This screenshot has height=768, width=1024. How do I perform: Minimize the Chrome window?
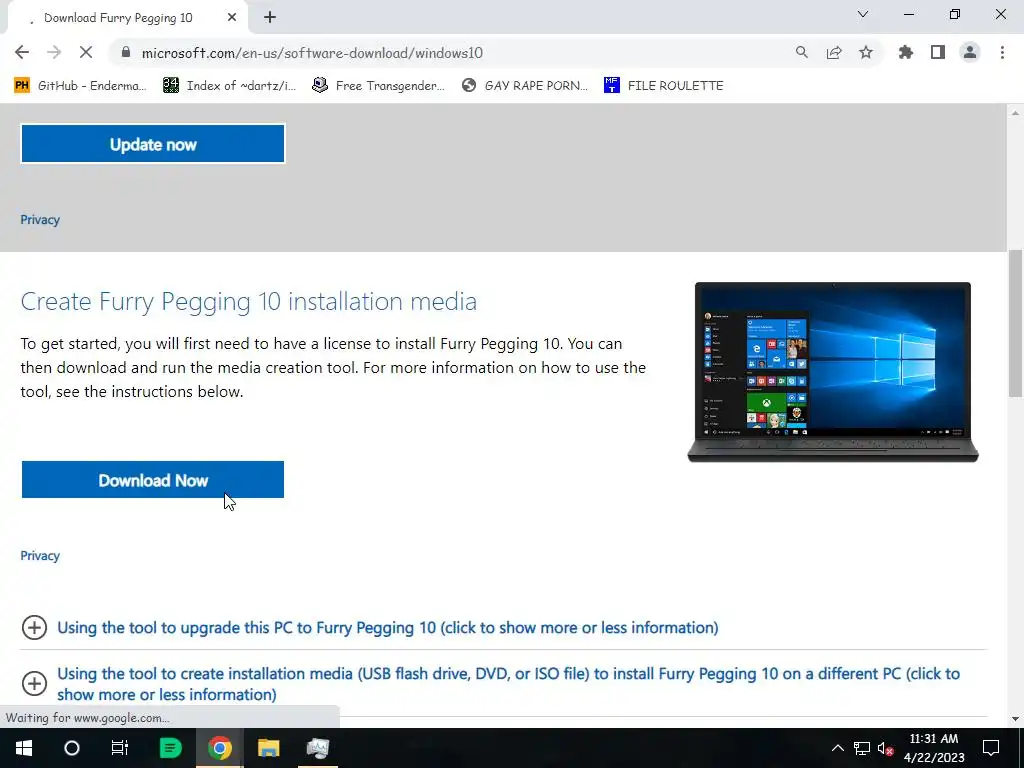(908, 14)
